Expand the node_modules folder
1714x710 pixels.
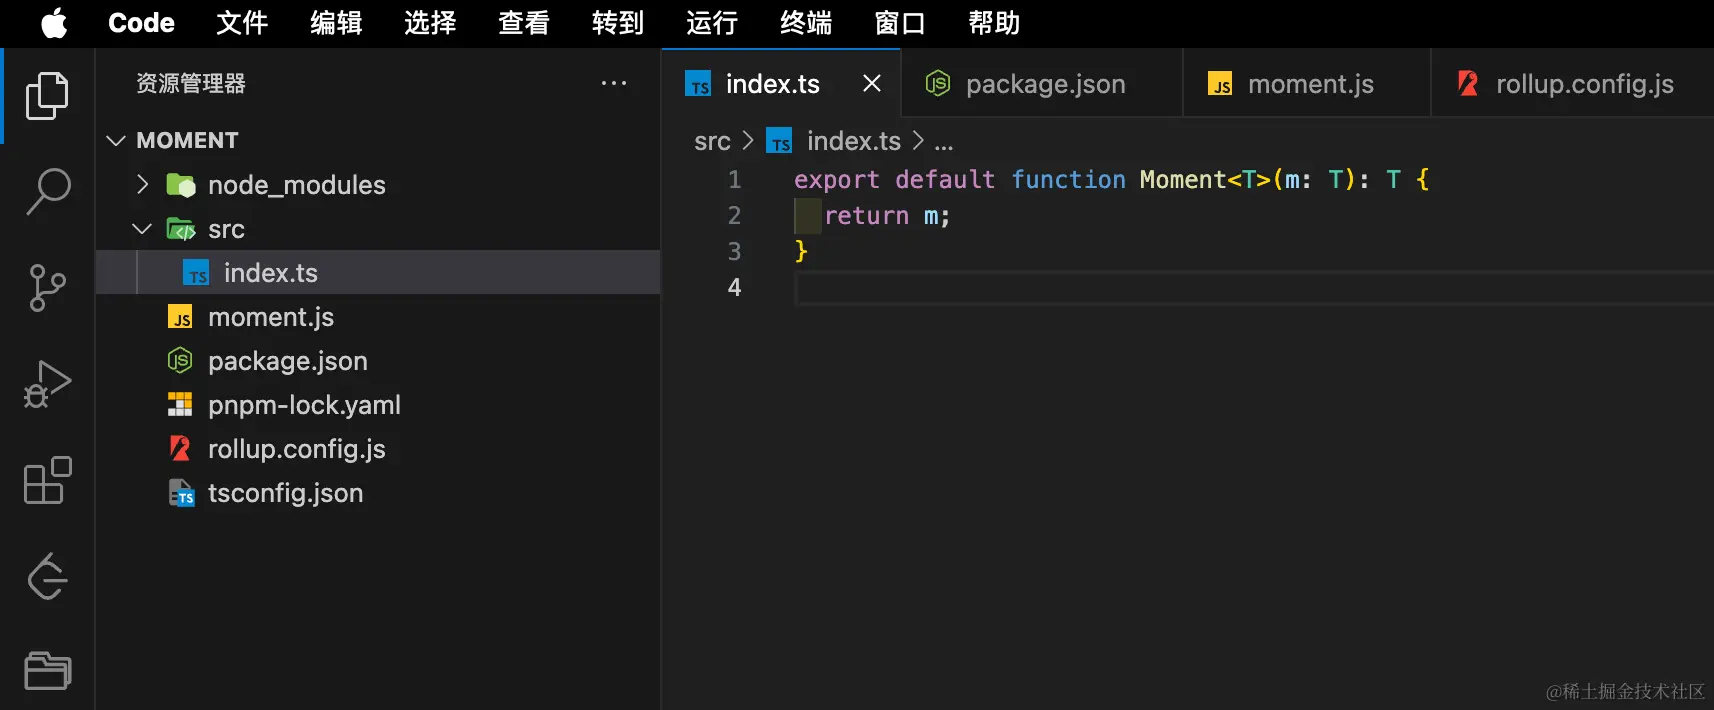[x=142, y=184]
